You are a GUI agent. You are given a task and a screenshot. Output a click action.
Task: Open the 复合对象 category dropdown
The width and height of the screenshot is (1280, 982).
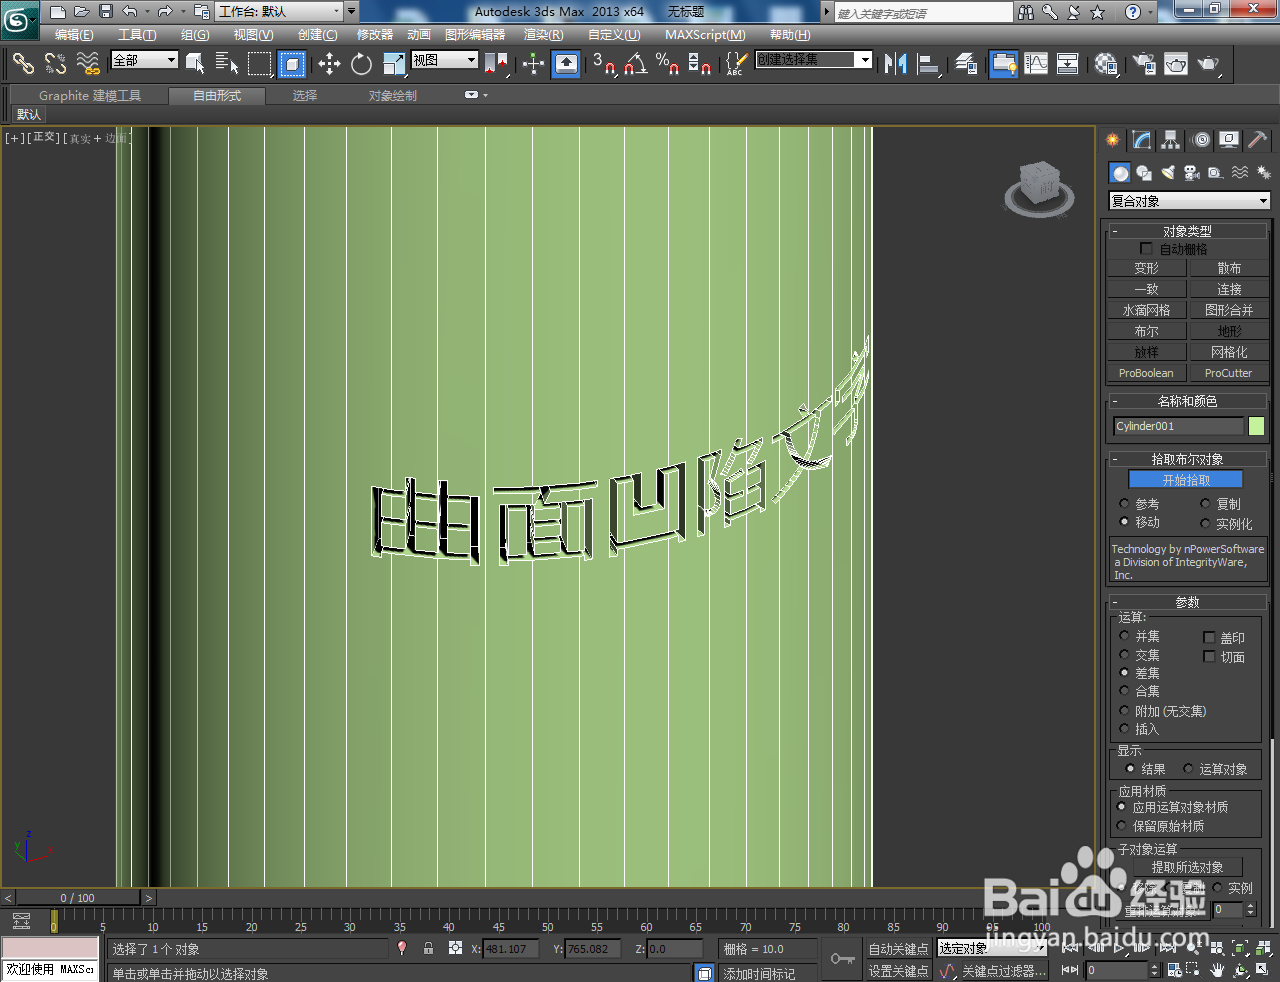(x=1189, y=201)
